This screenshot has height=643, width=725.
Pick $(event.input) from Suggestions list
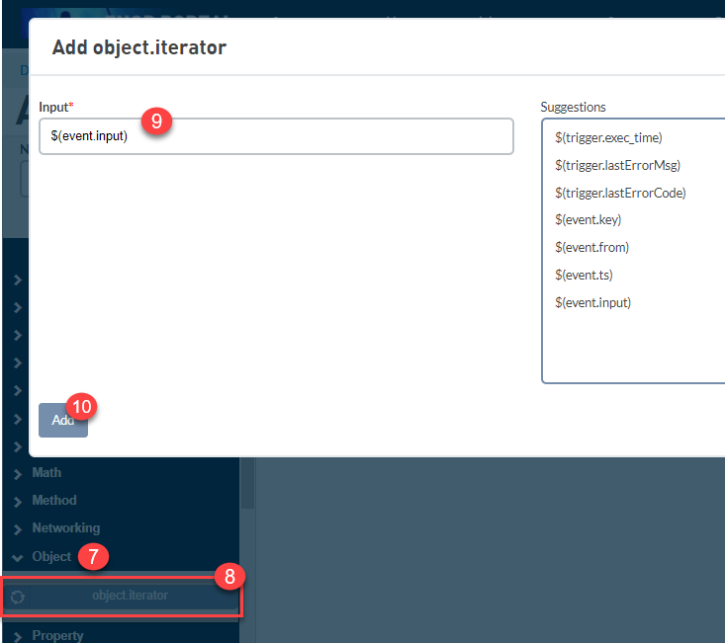tap(593, 303)
